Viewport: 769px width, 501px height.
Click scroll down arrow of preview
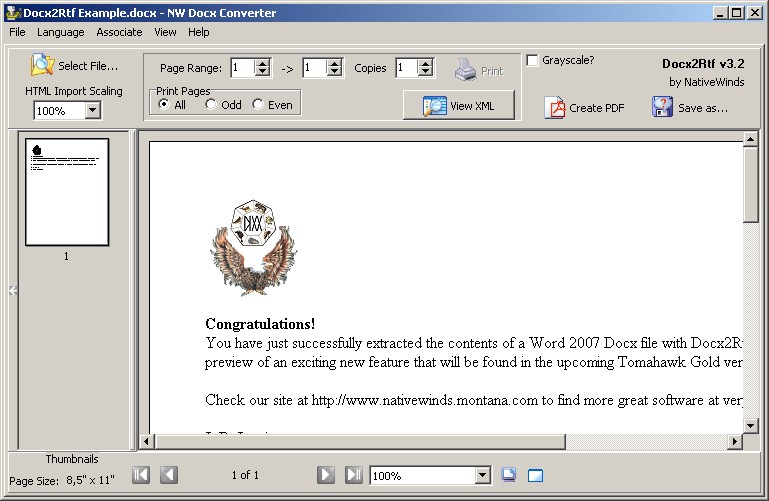pyautogui.click(x=750, y=426)
